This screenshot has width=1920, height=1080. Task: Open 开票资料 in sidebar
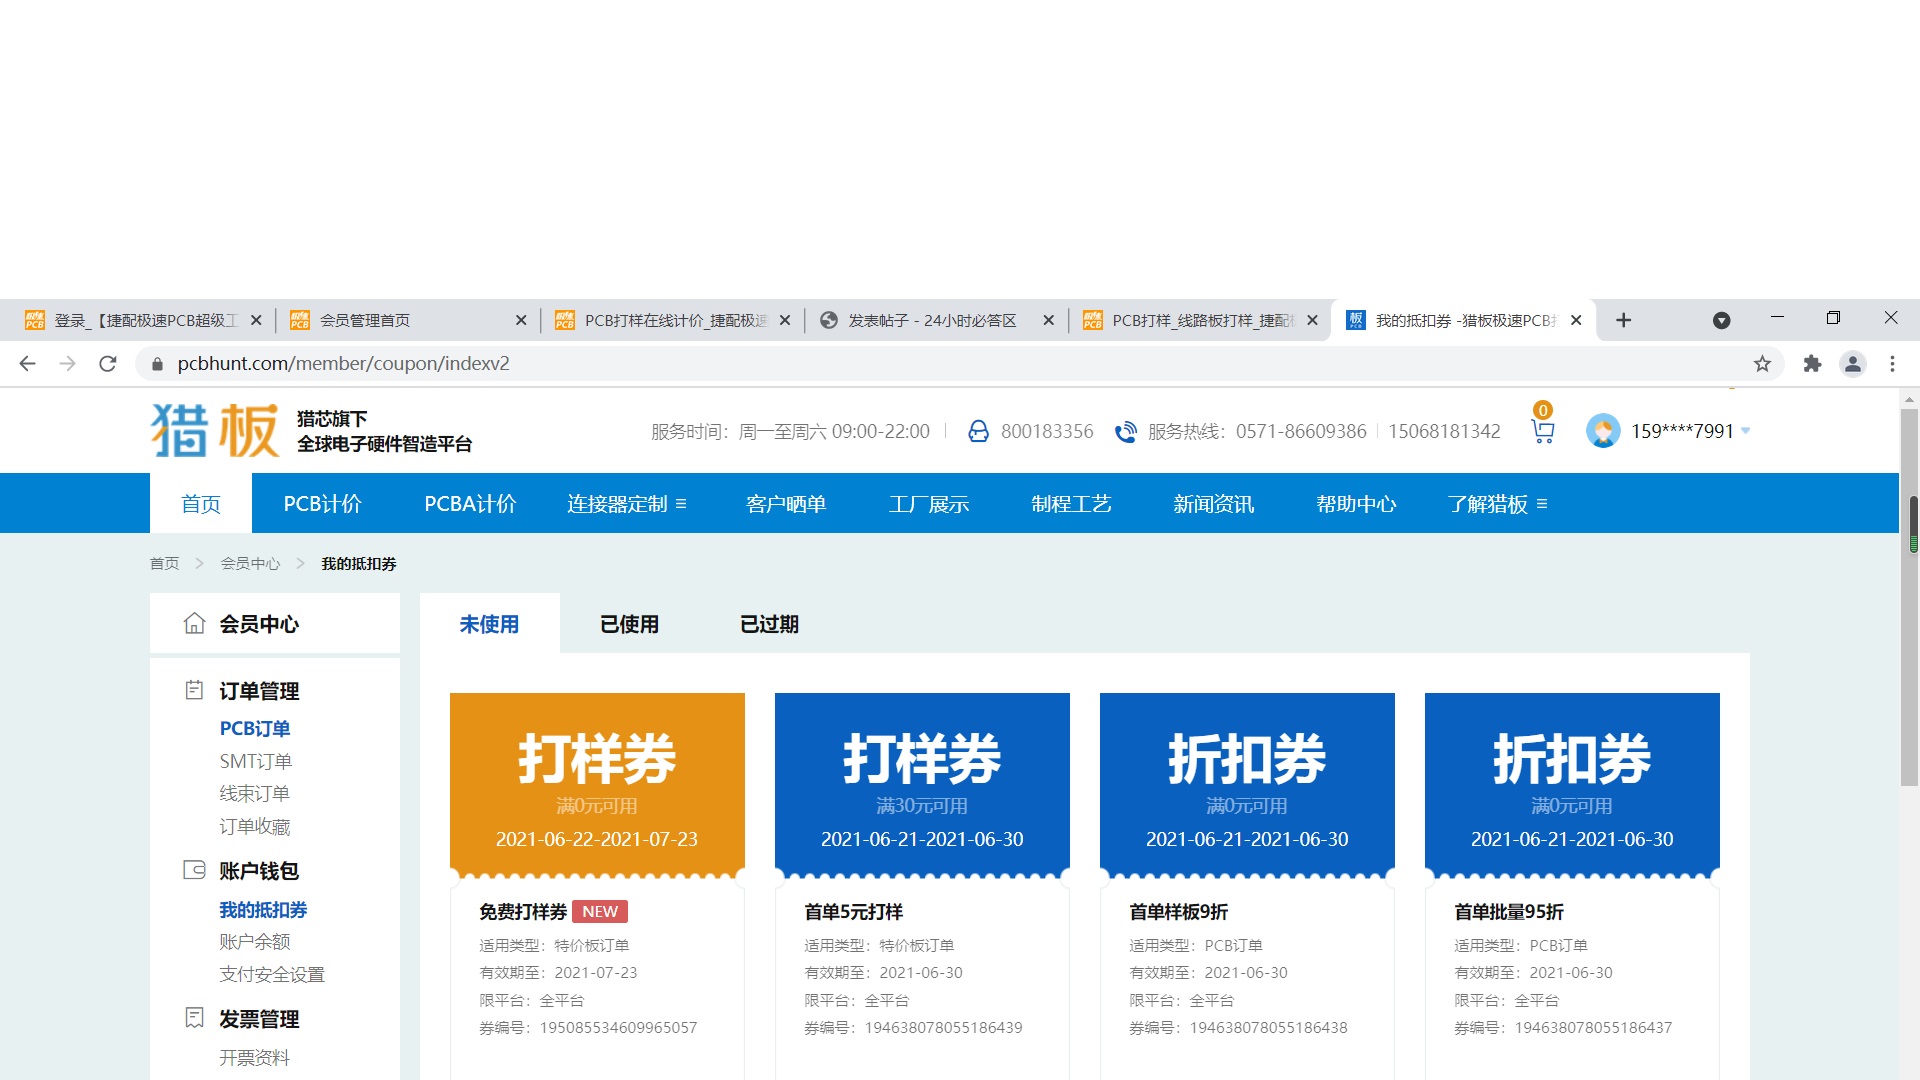point(254,1057)
